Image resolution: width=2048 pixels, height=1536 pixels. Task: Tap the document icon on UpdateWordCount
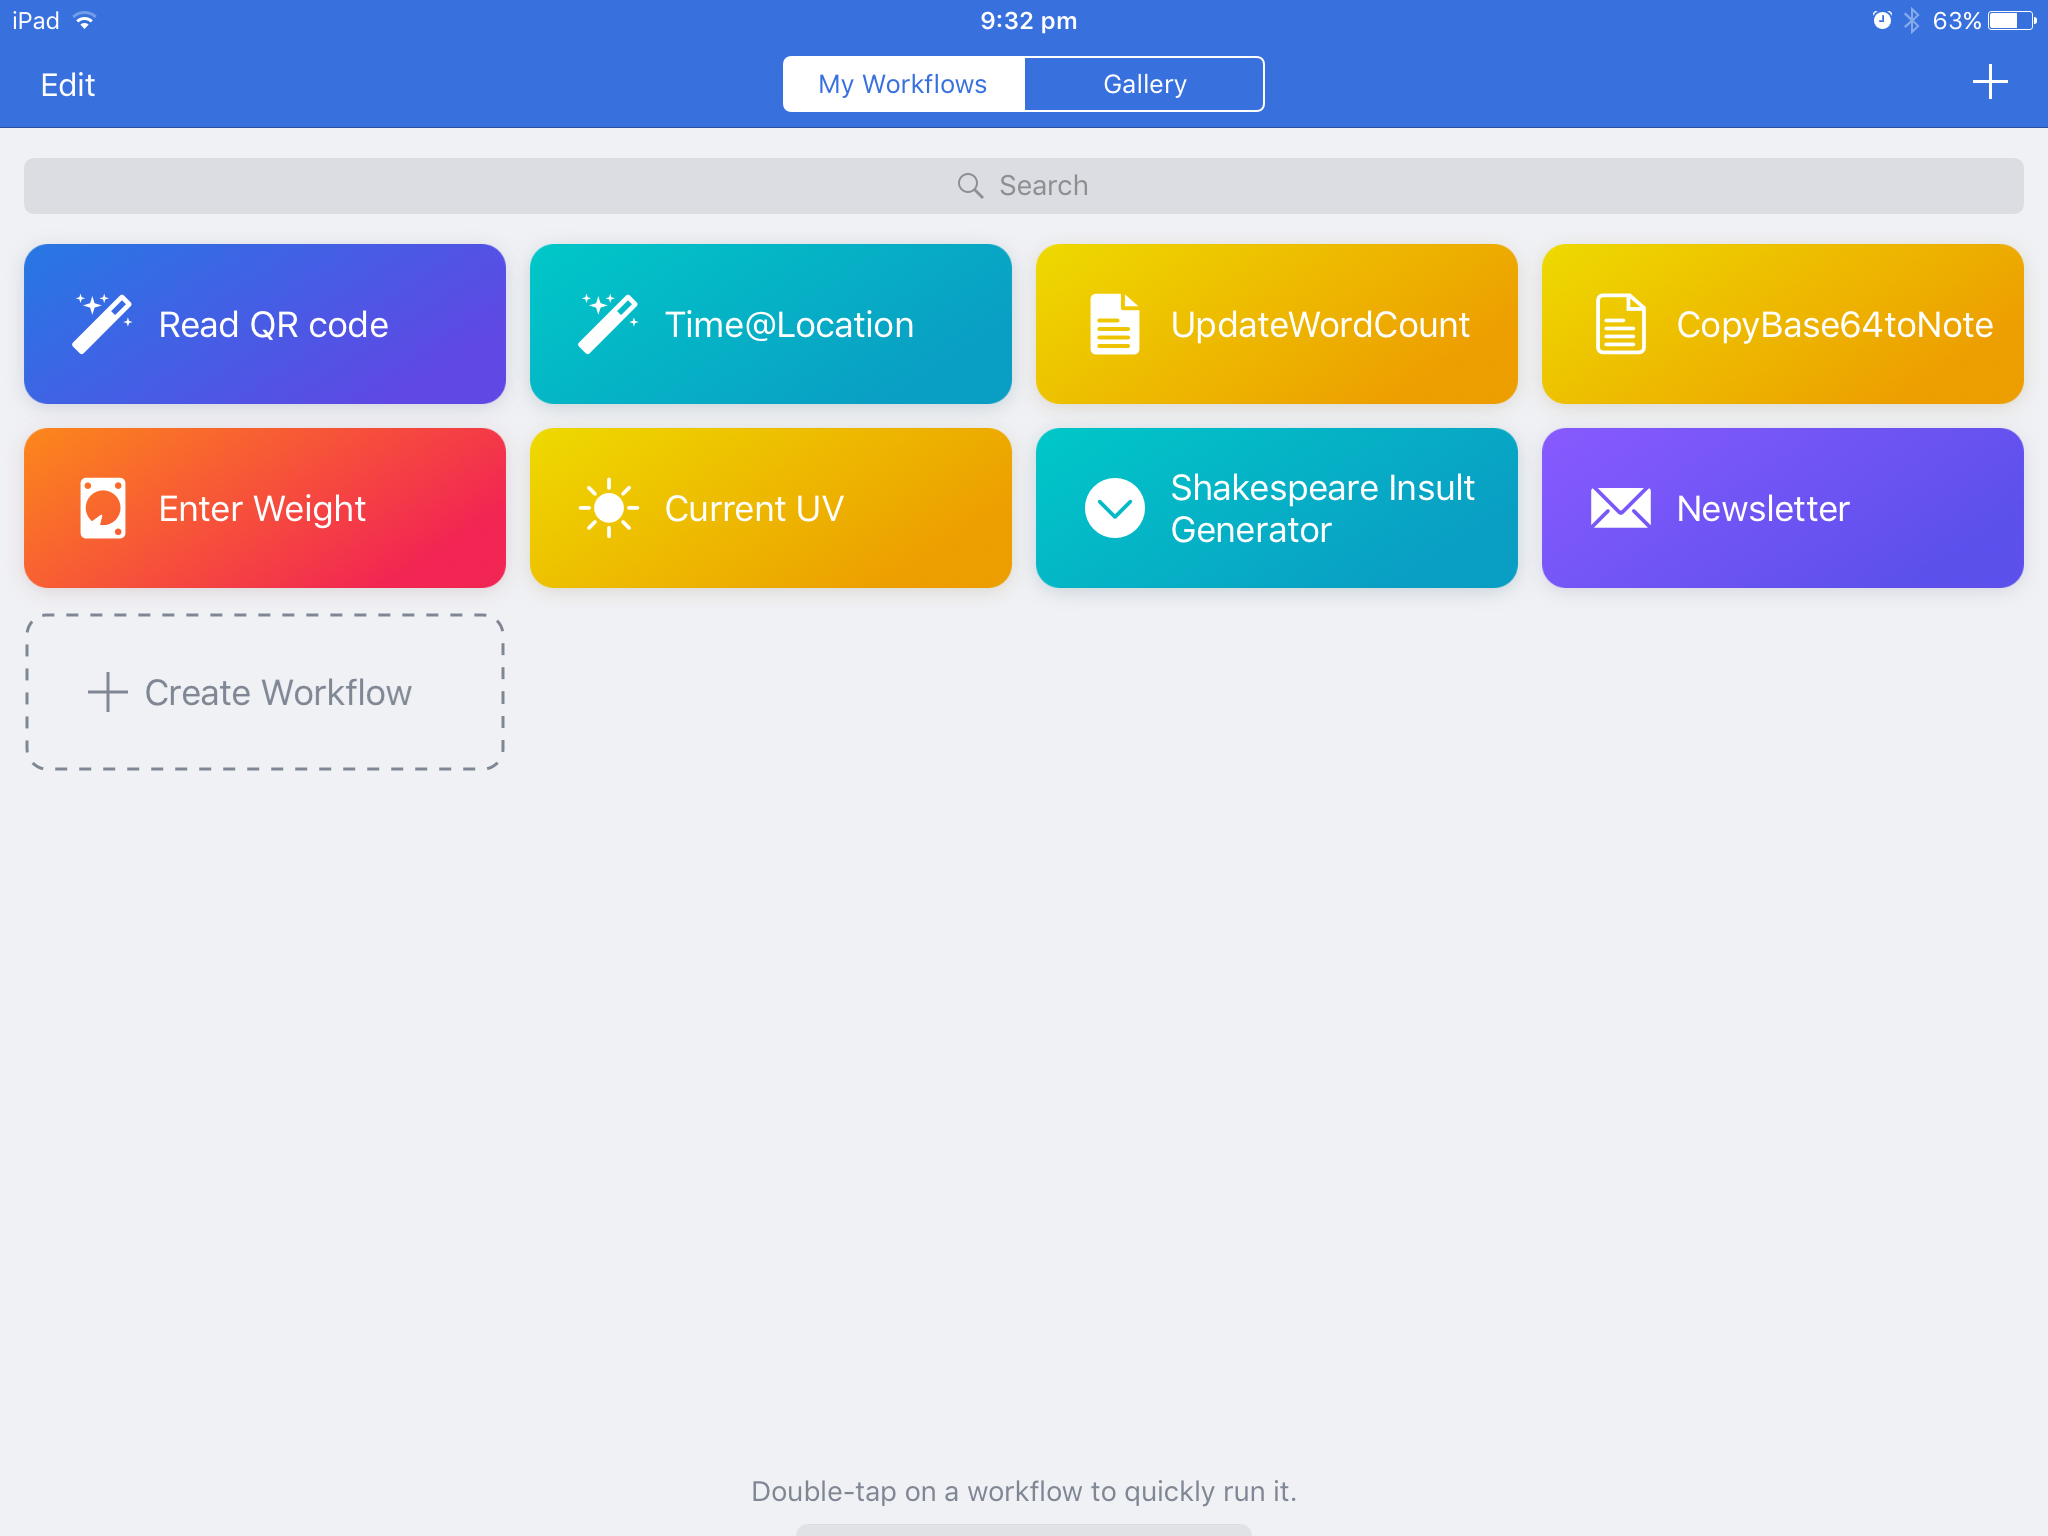pos(1115,323)
